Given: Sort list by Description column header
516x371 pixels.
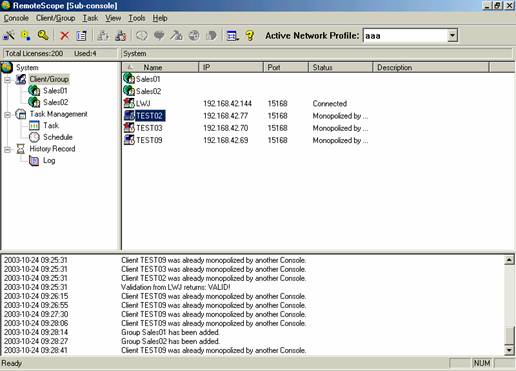Looking at the screenshot, I should pyautogui.click(x=431, y=67).
